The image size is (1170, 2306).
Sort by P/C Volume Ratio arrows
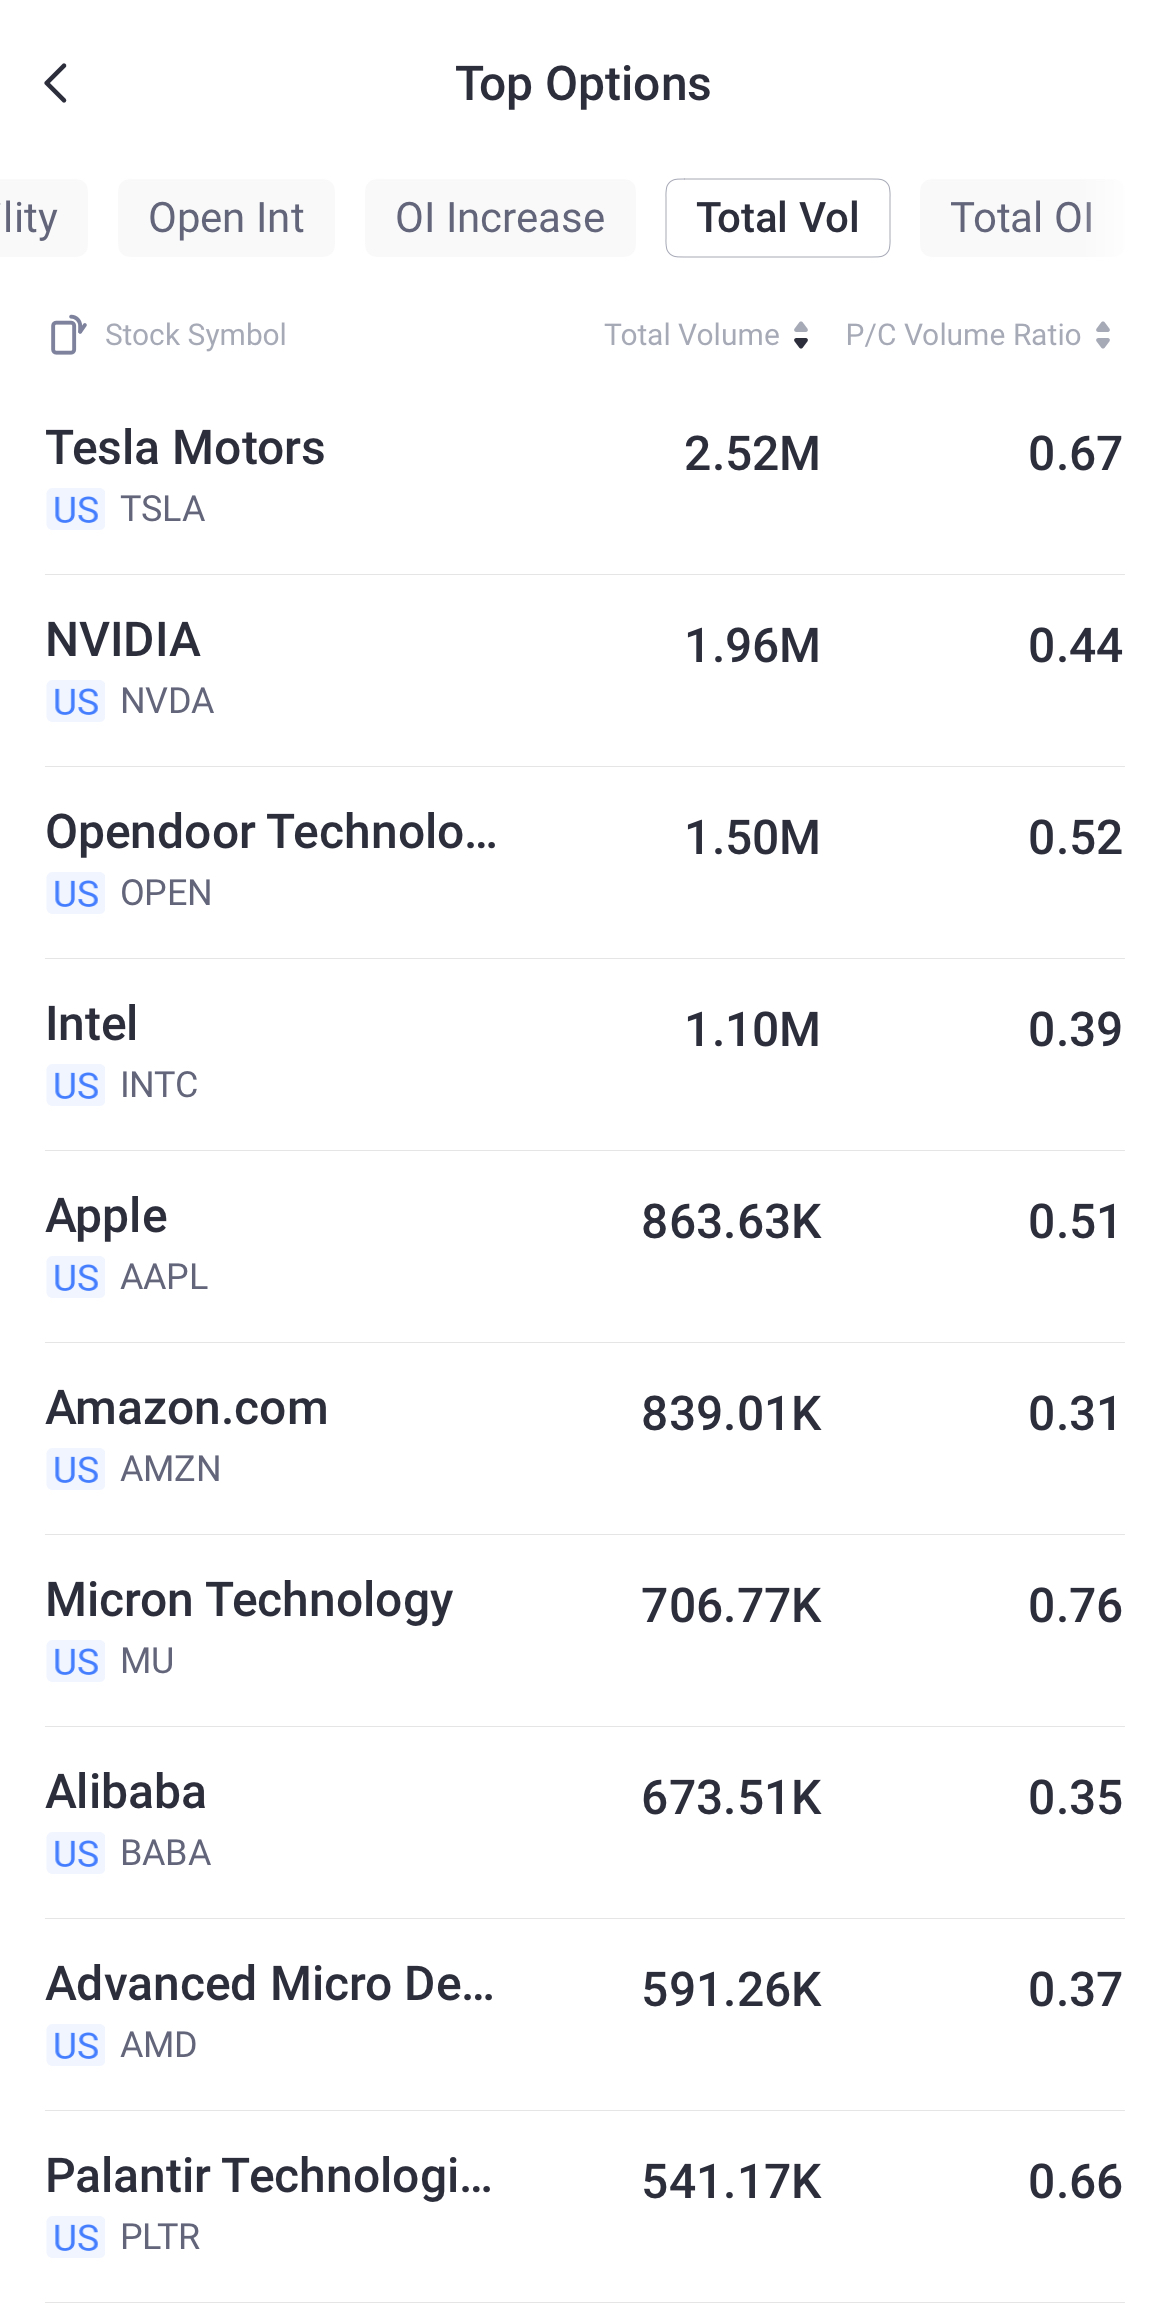1102,335
